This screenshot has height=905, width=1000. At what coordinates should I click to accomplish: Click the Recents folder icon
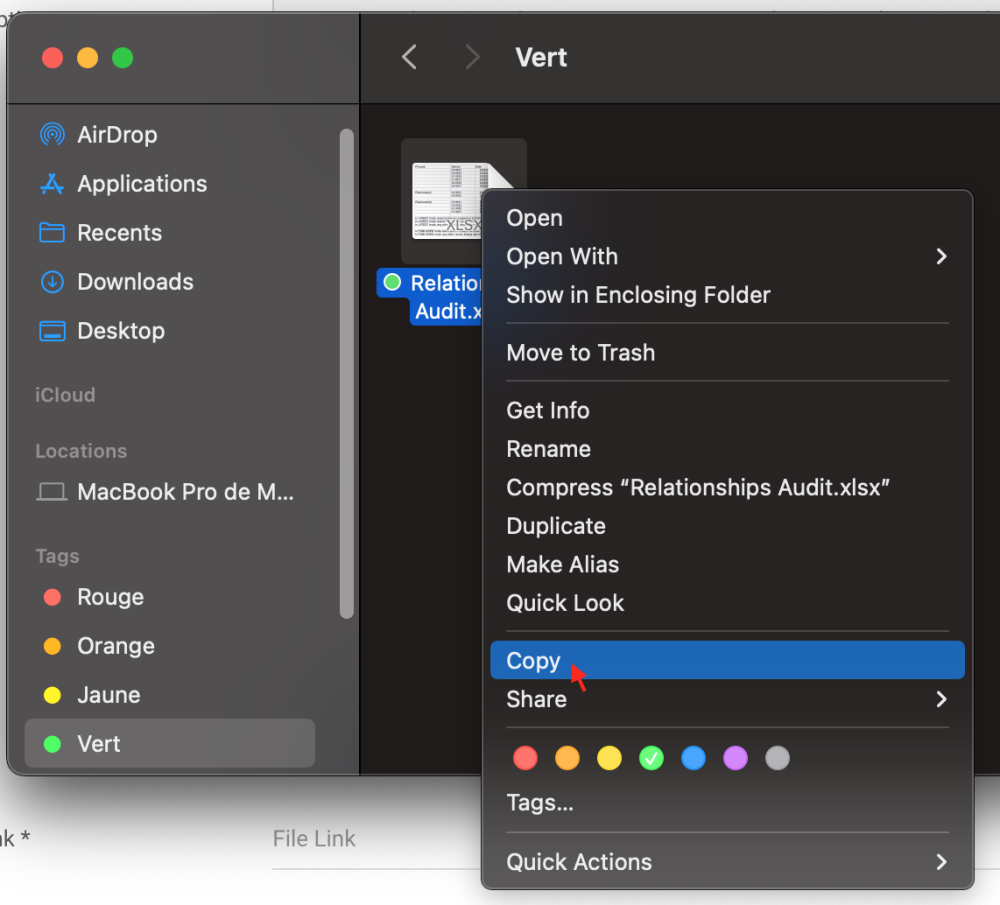51,233
